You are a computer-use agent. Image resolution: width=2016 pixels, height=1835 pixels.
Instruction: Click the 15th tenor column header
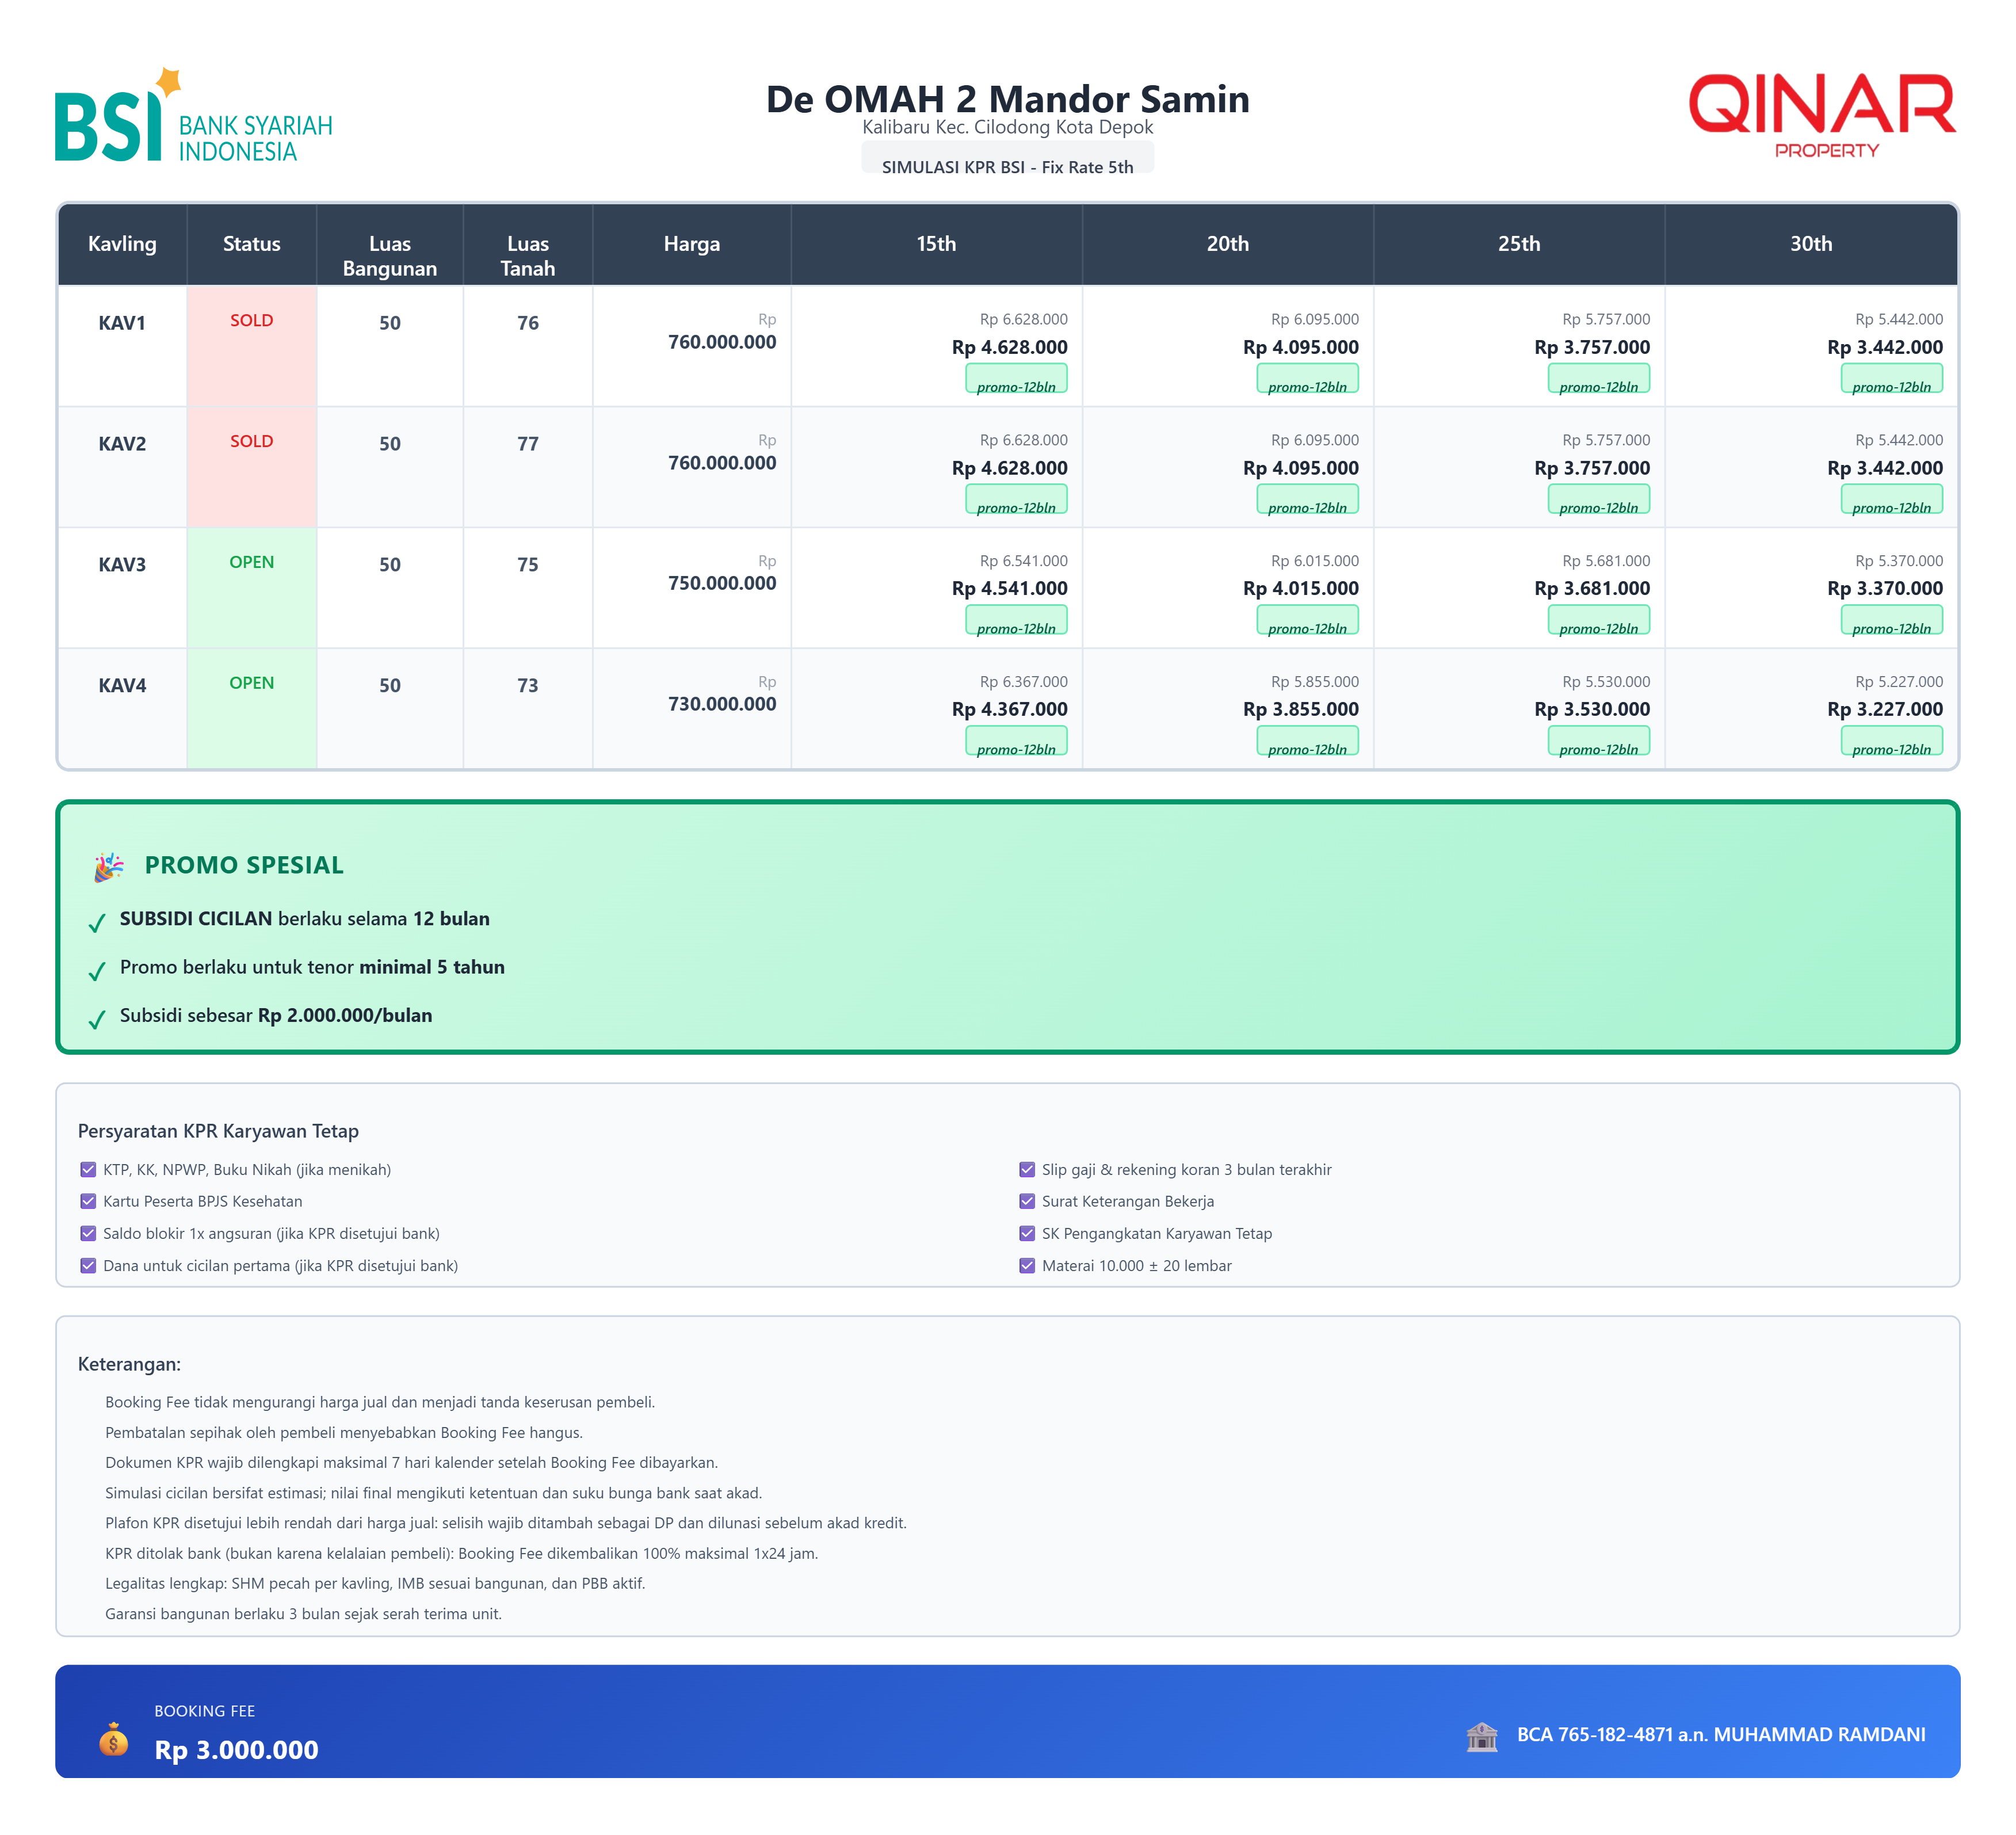936,244
